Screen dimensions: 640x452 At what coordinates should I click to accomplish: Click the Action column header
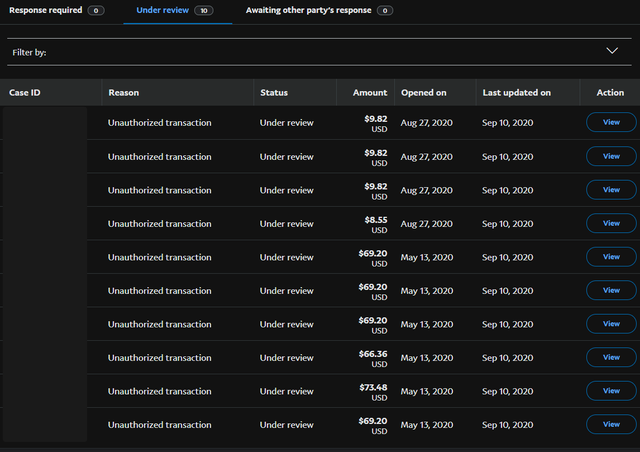[610, 93]
